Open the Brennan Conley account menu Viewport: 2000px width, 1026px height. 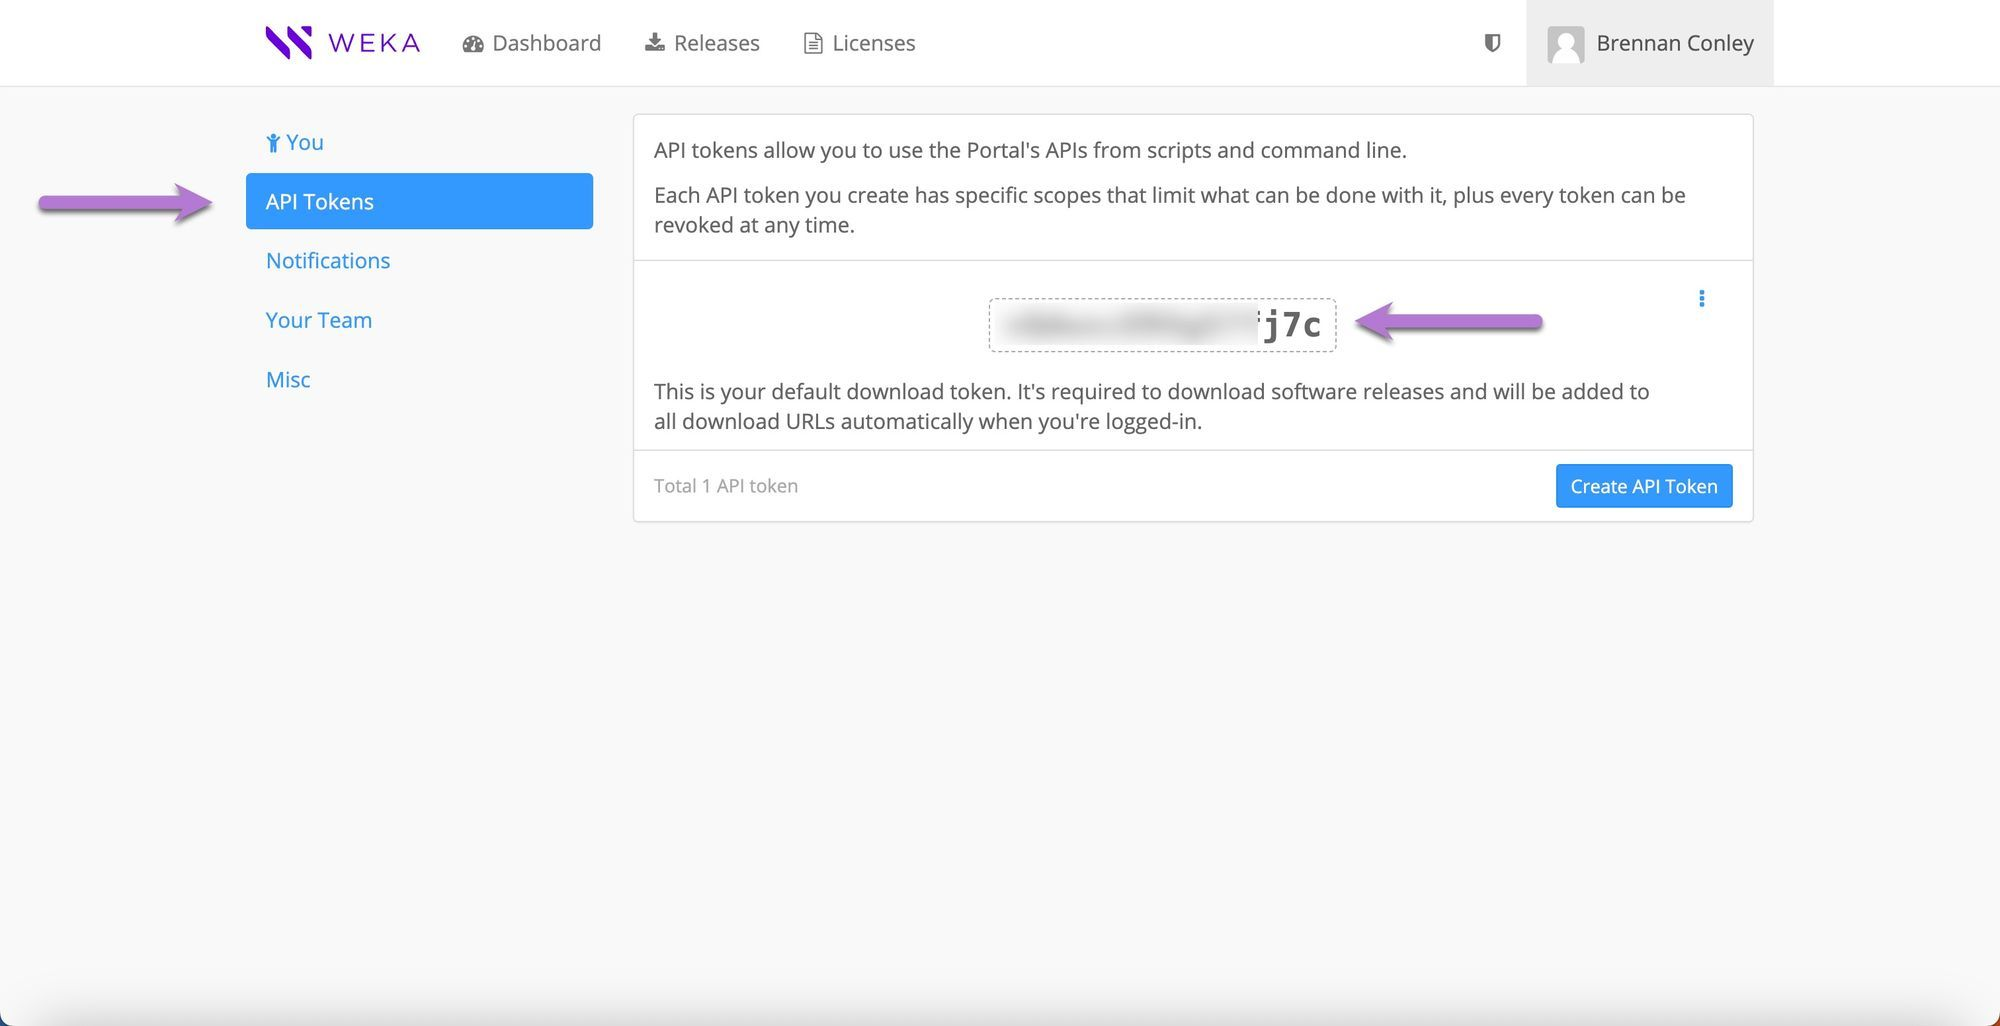pyautogui.click(x=1674, y=43)
